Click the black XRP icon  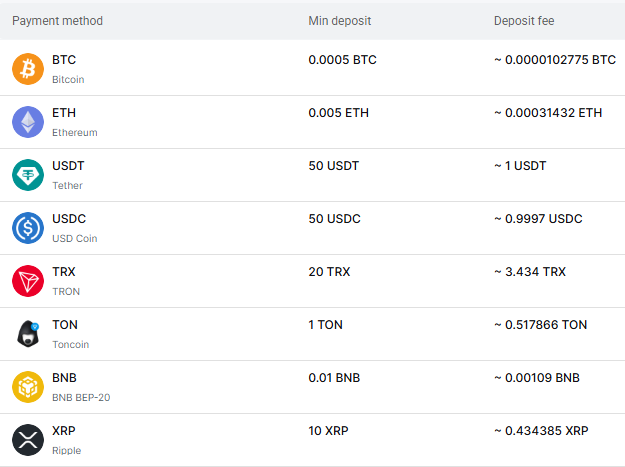tap(28, 440)
